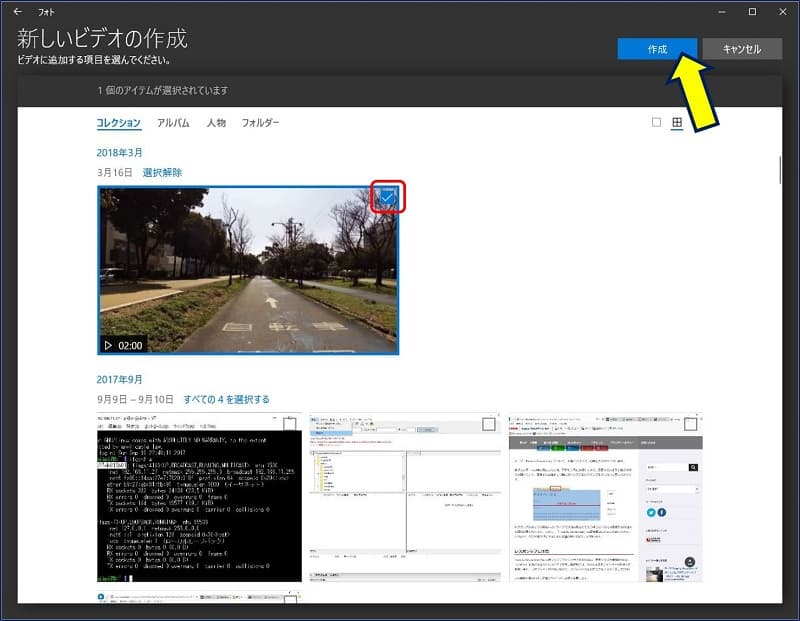This screenshot has height=621, width=800.
Task: Go back using the top-left arrow
Action: (x=18, y=12)
